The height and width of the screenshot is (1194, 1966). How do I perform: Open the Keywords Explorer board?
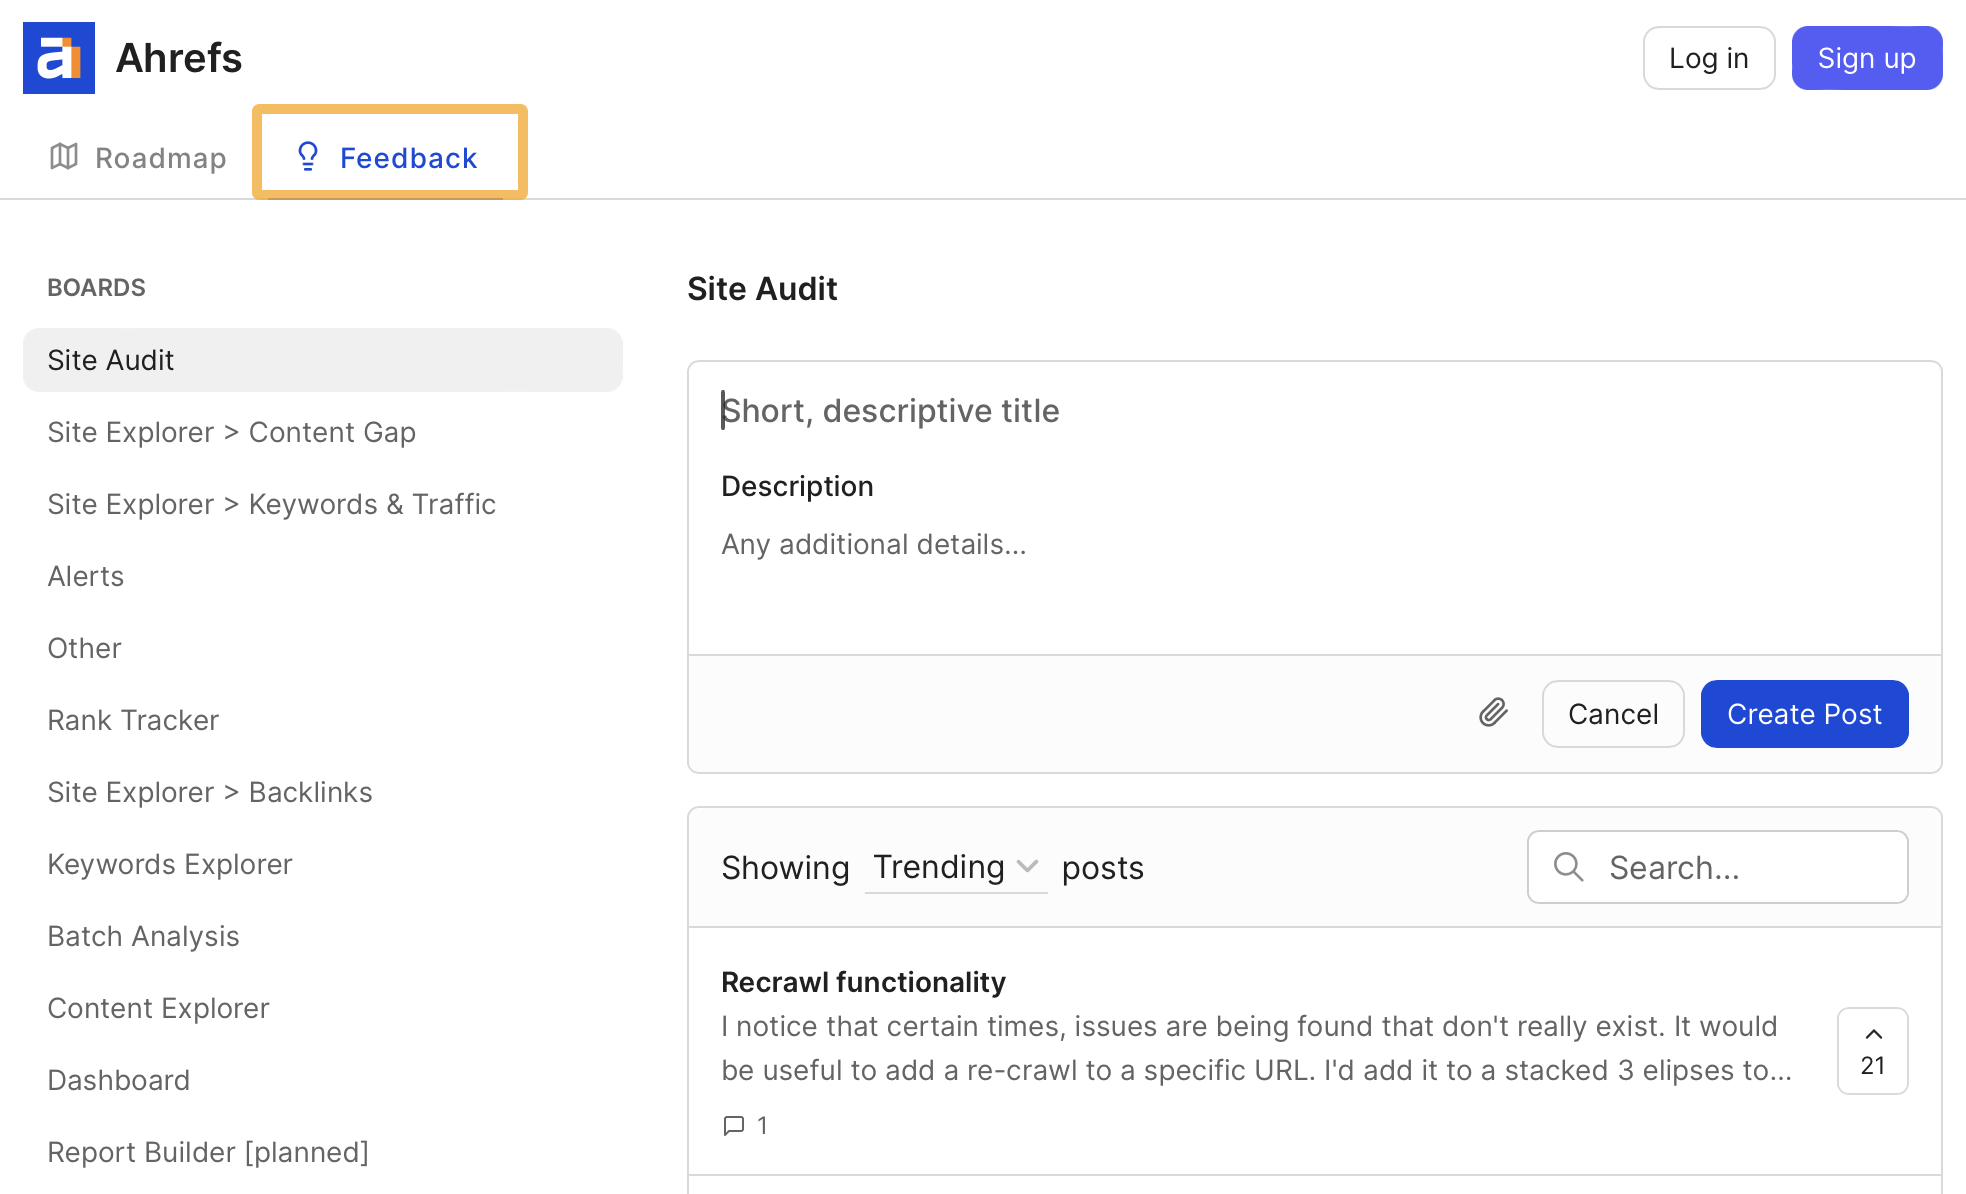pyautogui.click(x=169, y=864)
